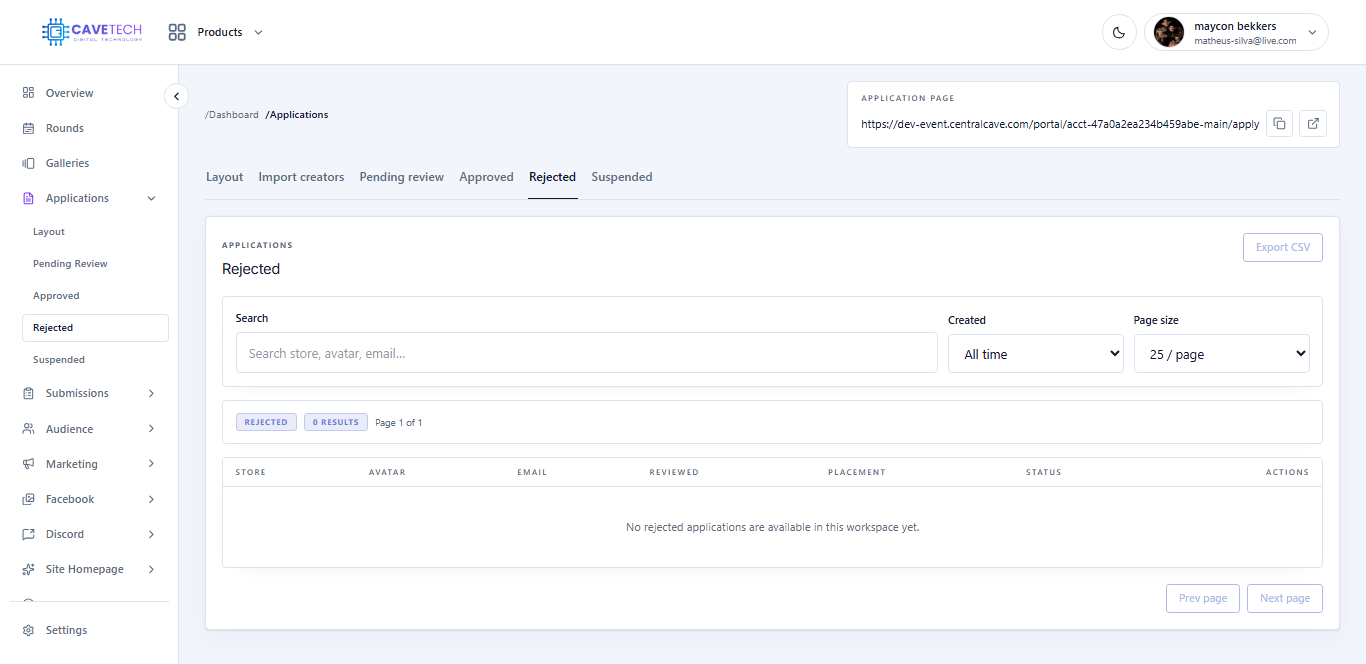Collapse the sidebar with arrow button
Viewport: 1366px width, 664px height.
click(176, 96)
